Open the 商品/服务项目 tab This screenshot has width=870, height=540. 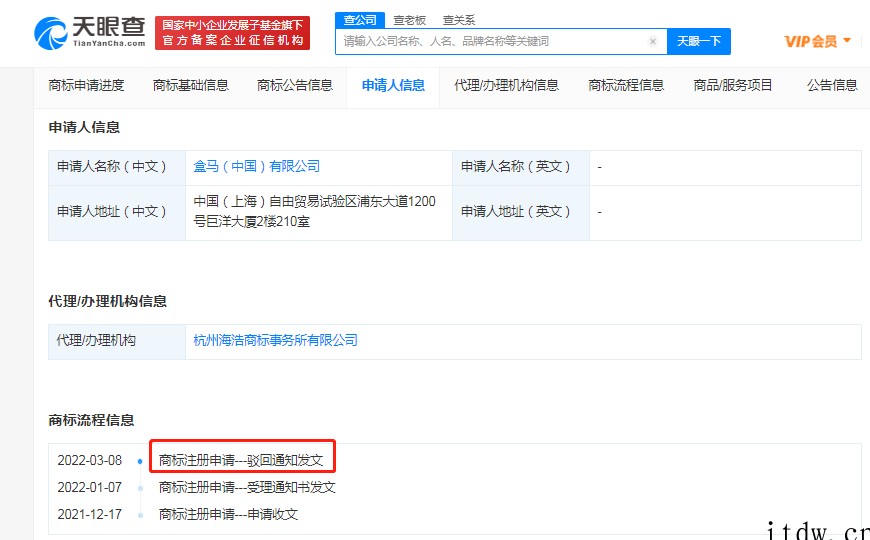[x=732, y=85]
